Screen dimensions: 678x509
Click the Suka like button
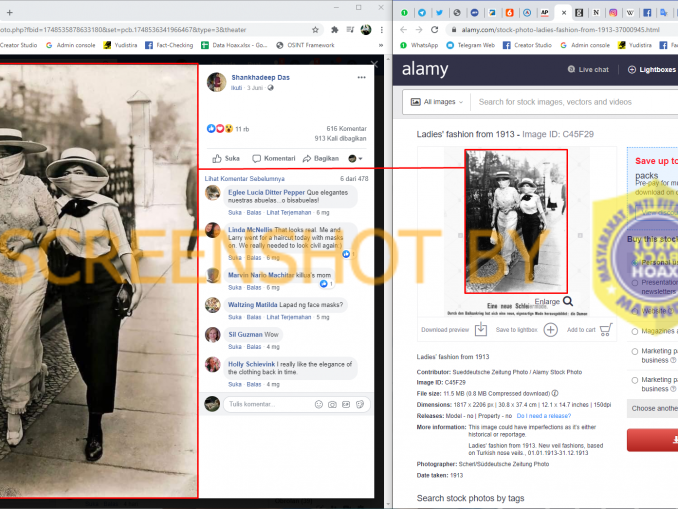coord(226,158)
